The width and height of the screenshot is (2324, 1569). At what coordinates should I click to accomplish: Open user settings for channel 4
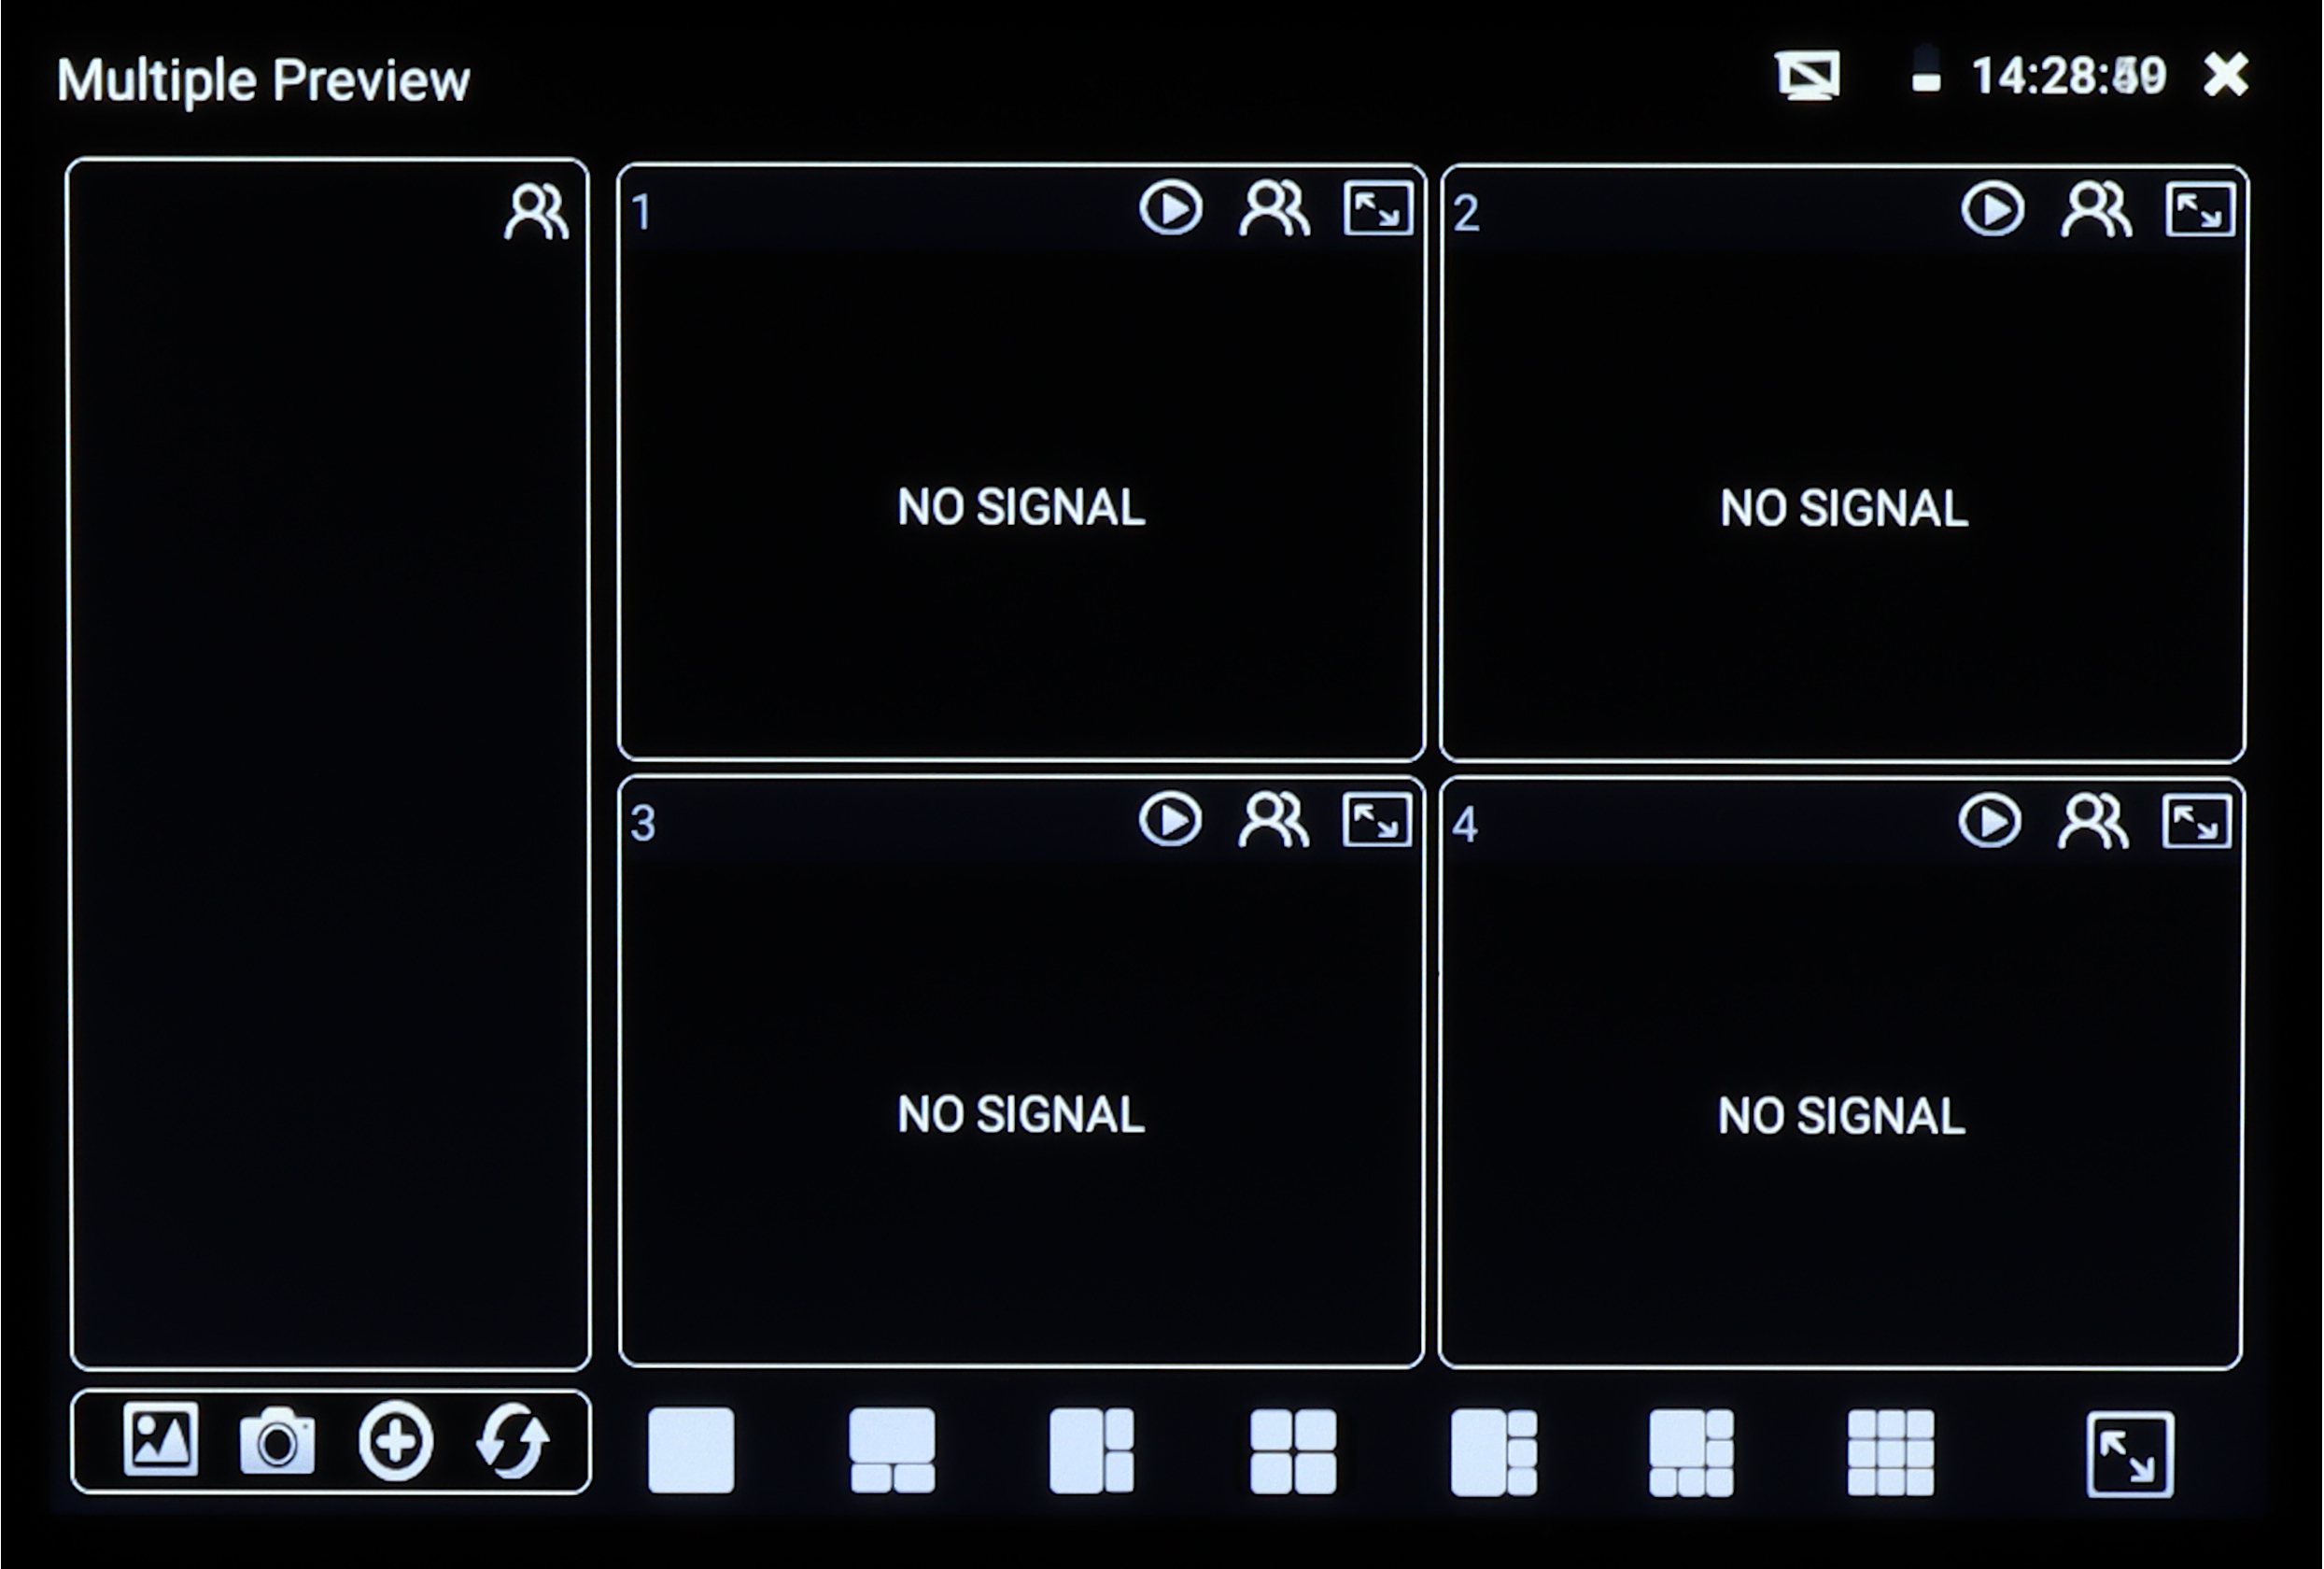[2093, 822]
